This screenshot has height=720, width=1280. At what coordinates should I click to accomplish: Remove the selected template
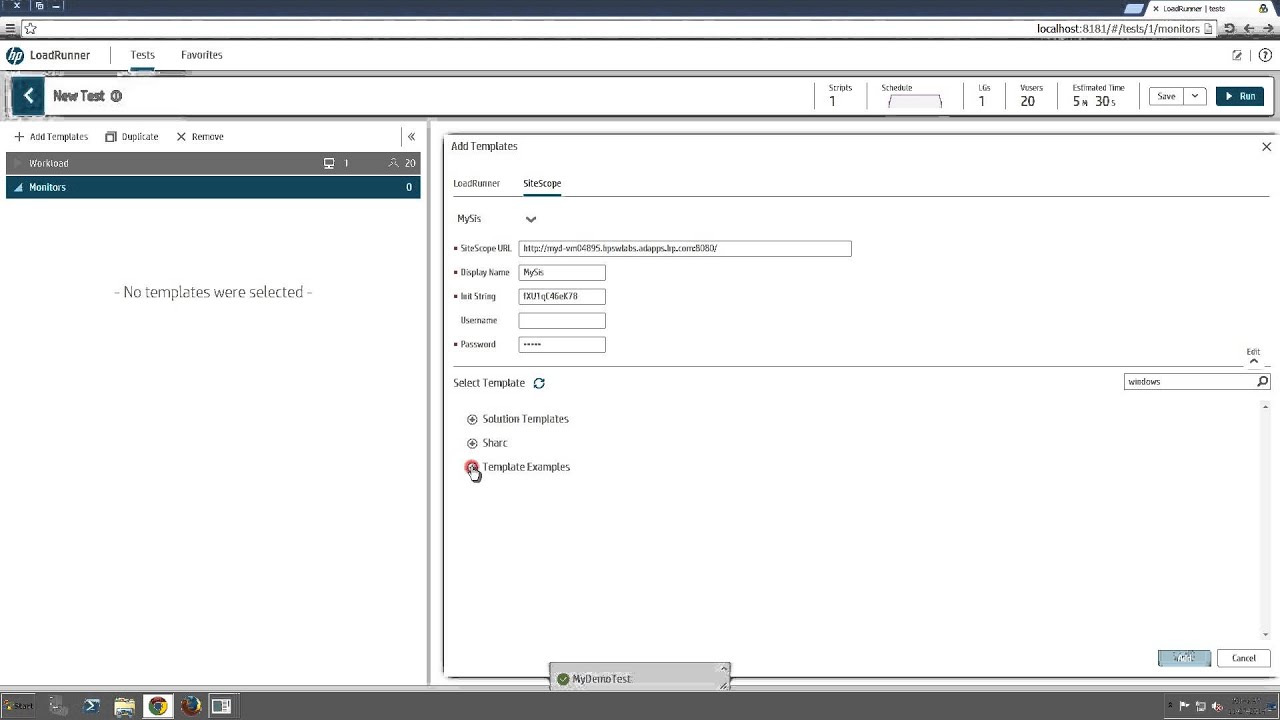pos(200,137)
